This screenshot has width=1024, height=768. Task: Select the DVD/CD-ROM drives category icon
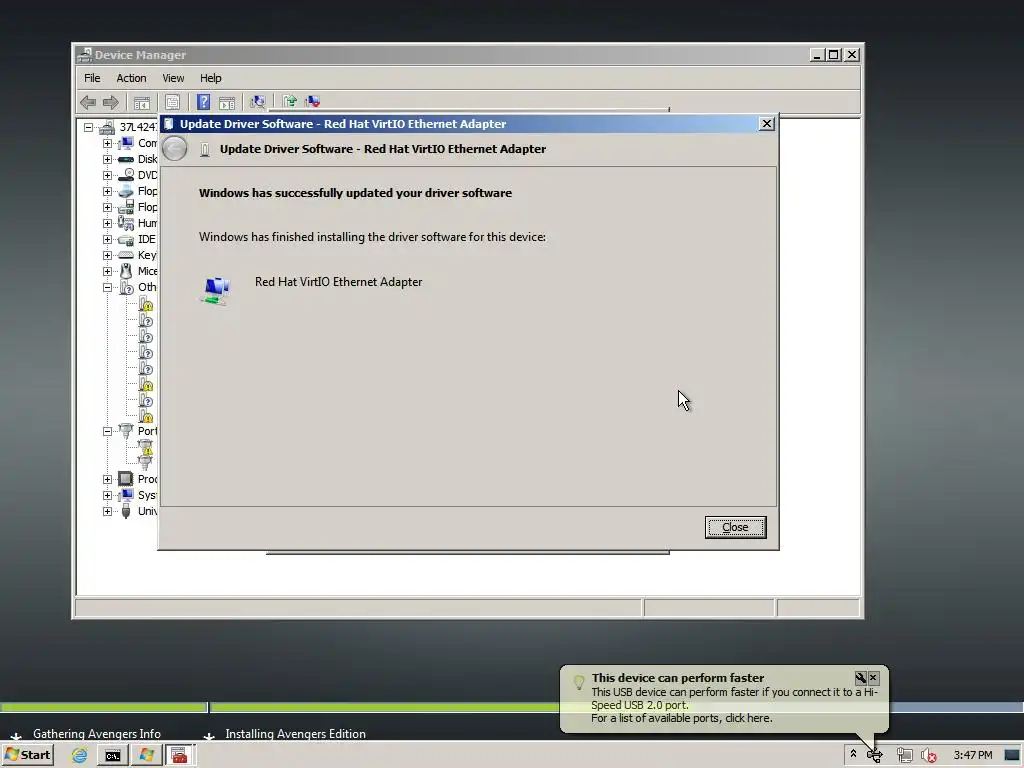tap(126, 175)
